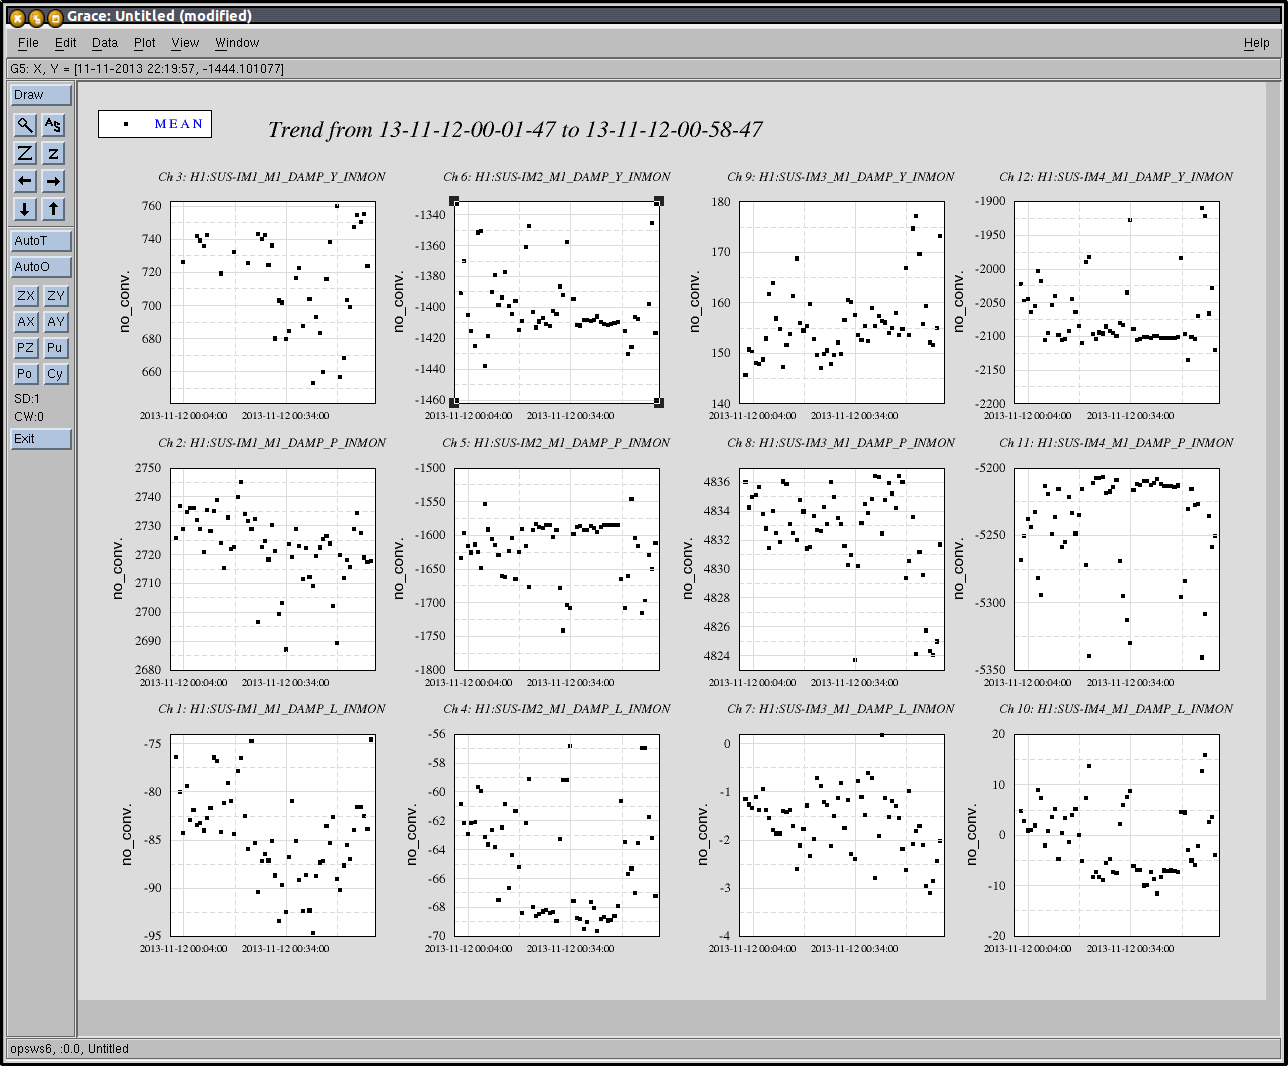Click the CW:0 current world indicator
This screenshot has width=1288, height=1066.
29,417
